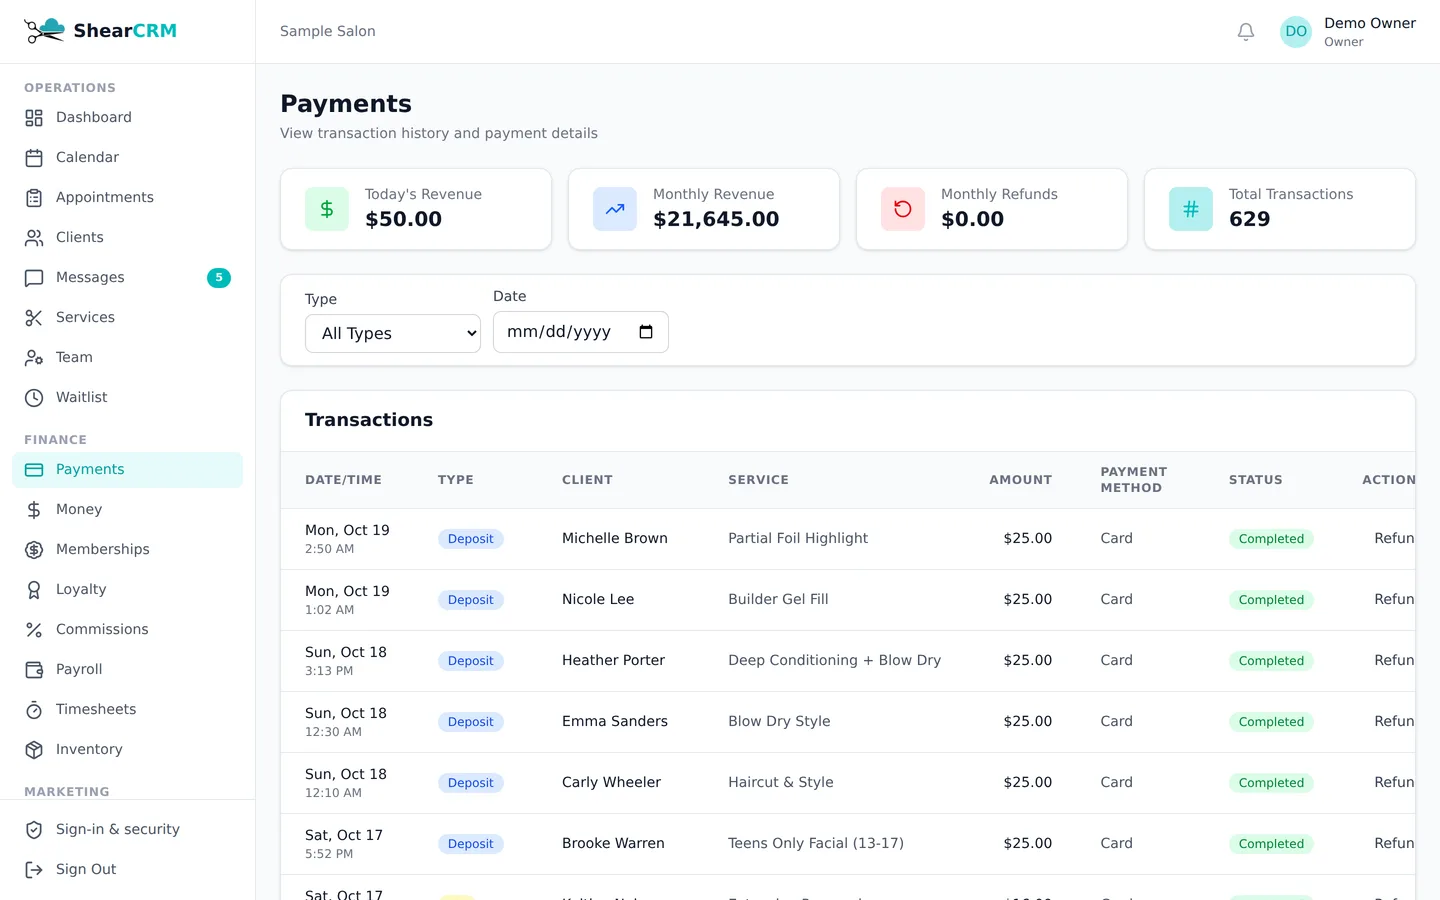Viewport: 1440px width, 900px height.
Task: Click Partial Foil Highlight service cell
Action: [798, 538]
